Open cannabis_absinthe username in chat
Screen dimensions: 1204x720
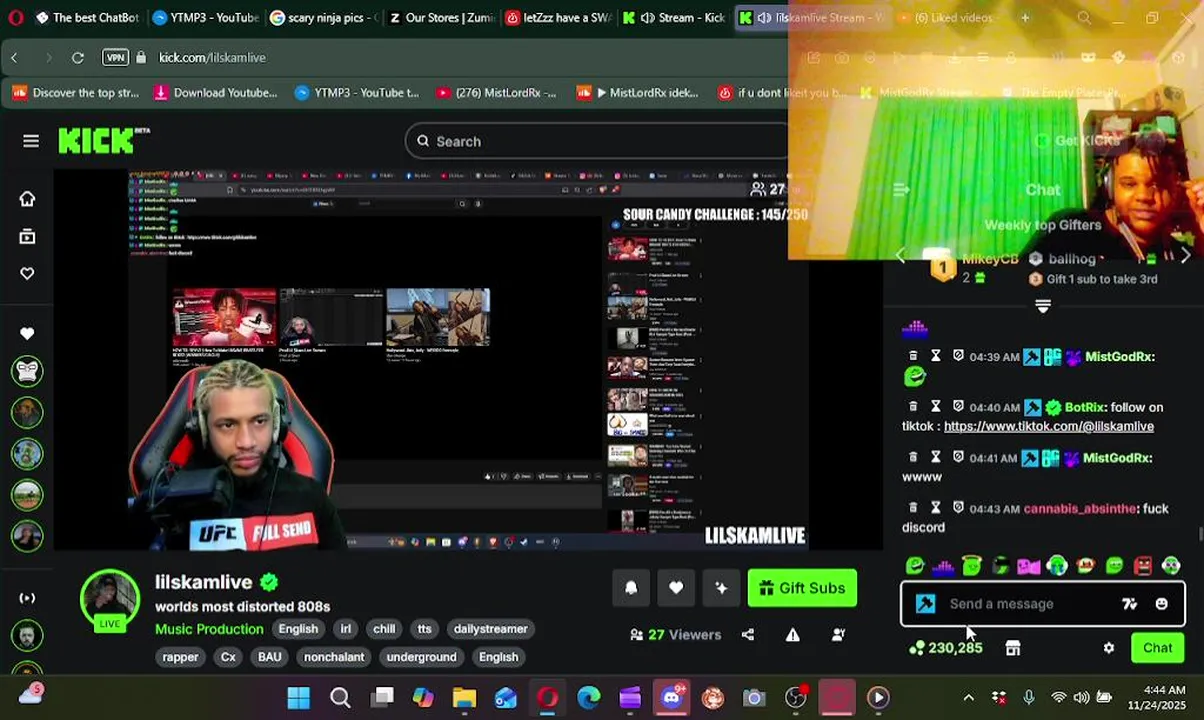pyautogui.click(x=1081, y=508)
